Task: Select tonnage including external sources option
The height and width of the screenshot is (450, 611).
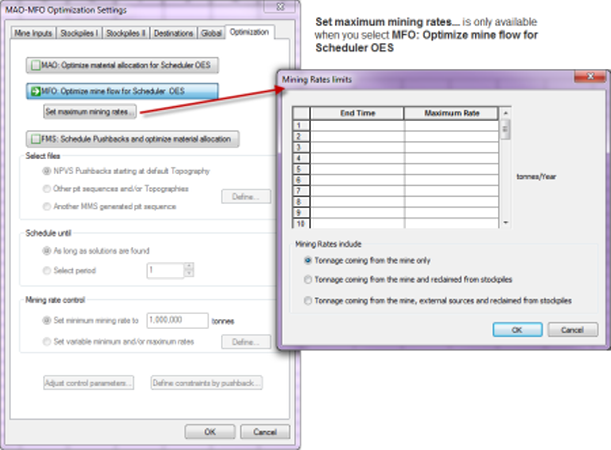Action: click(x=308, y=300)
